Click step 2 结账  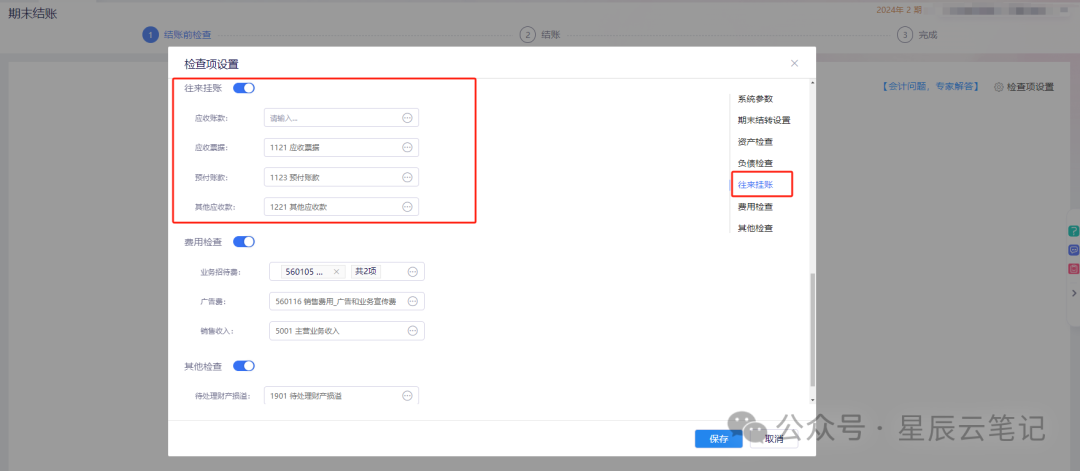[x=541, y=34]
